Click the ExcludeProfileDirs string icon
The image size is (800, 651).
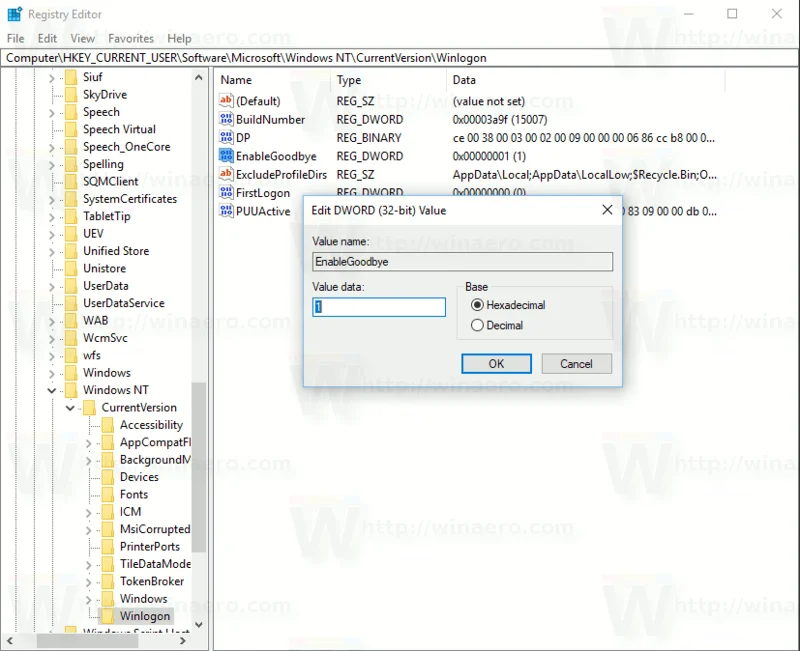226,174
